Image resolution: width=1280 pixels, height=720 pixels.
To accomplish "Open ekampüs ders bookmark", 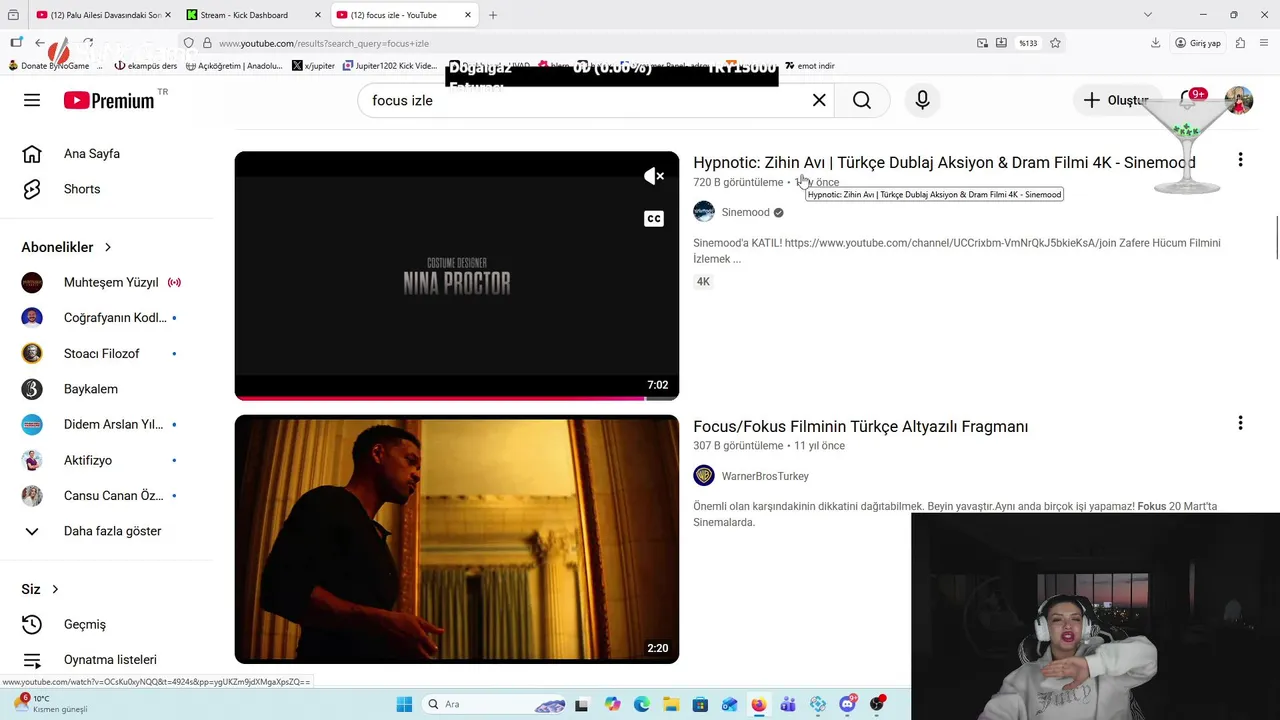I will 146,66.
